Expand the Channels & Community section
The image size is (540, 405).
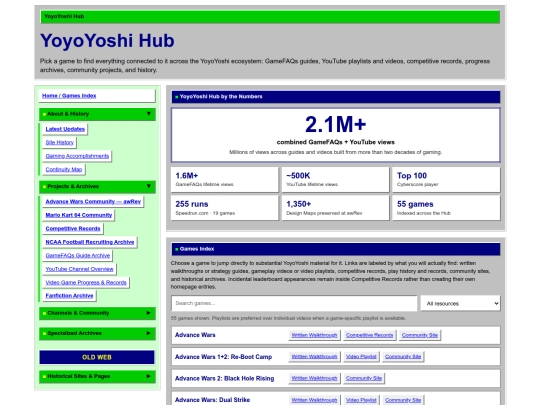[x=97, y=313]
